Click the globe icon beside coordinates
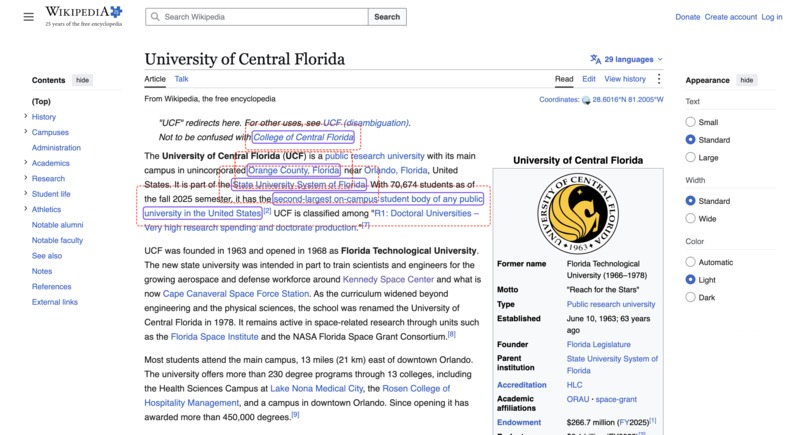 tap(586, 100)
